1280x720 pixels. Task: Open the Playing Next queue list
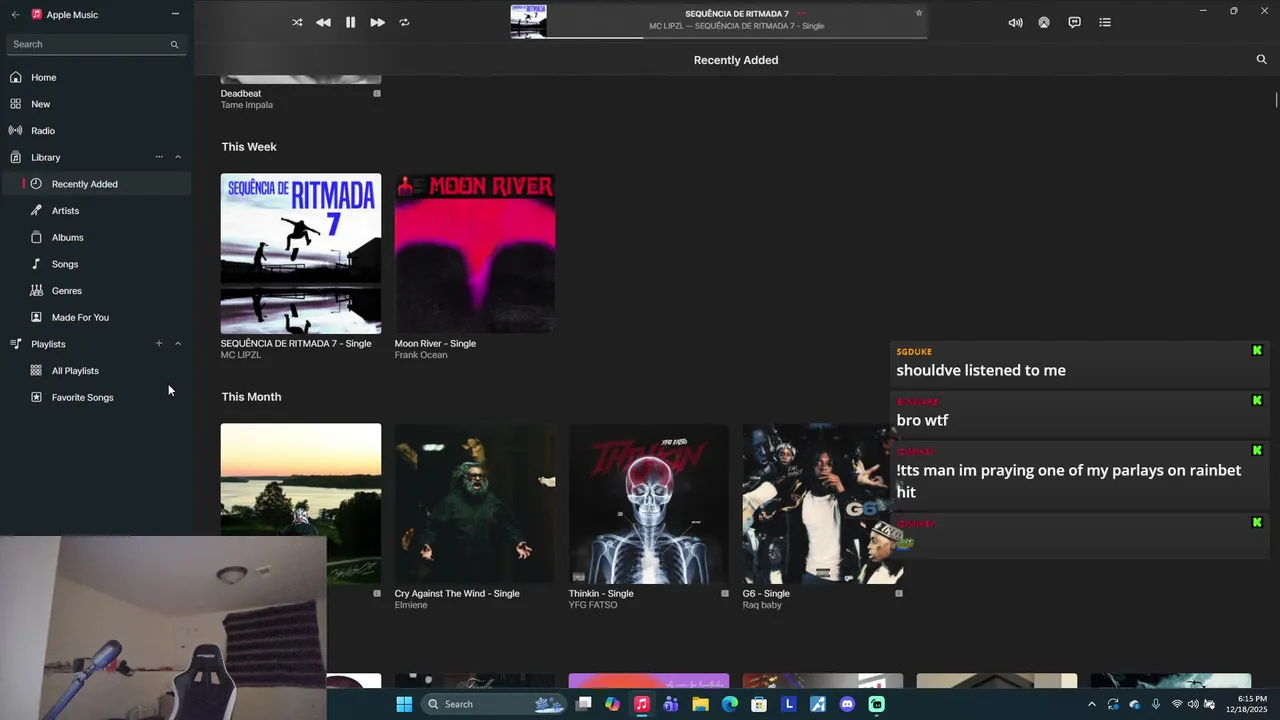coord(1105,22)
